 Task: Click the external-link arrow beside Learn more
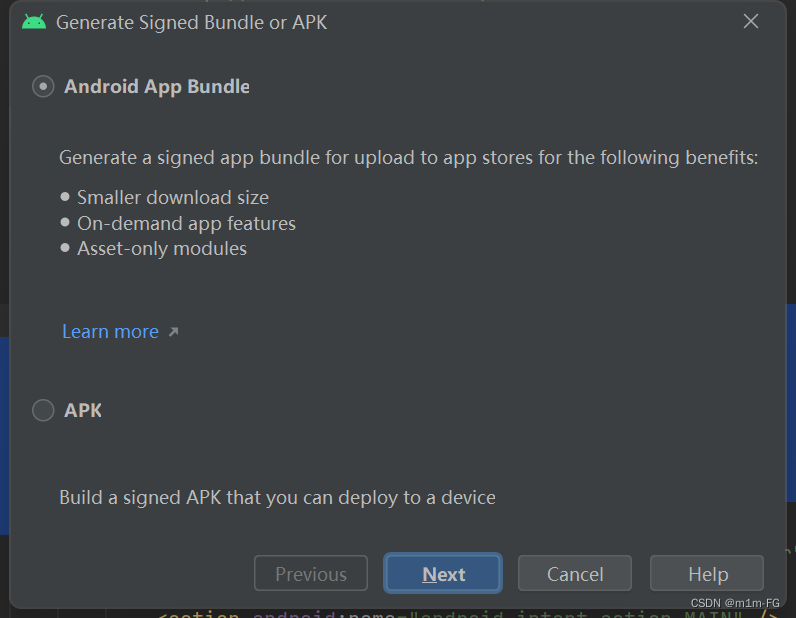tap(173, 332)
